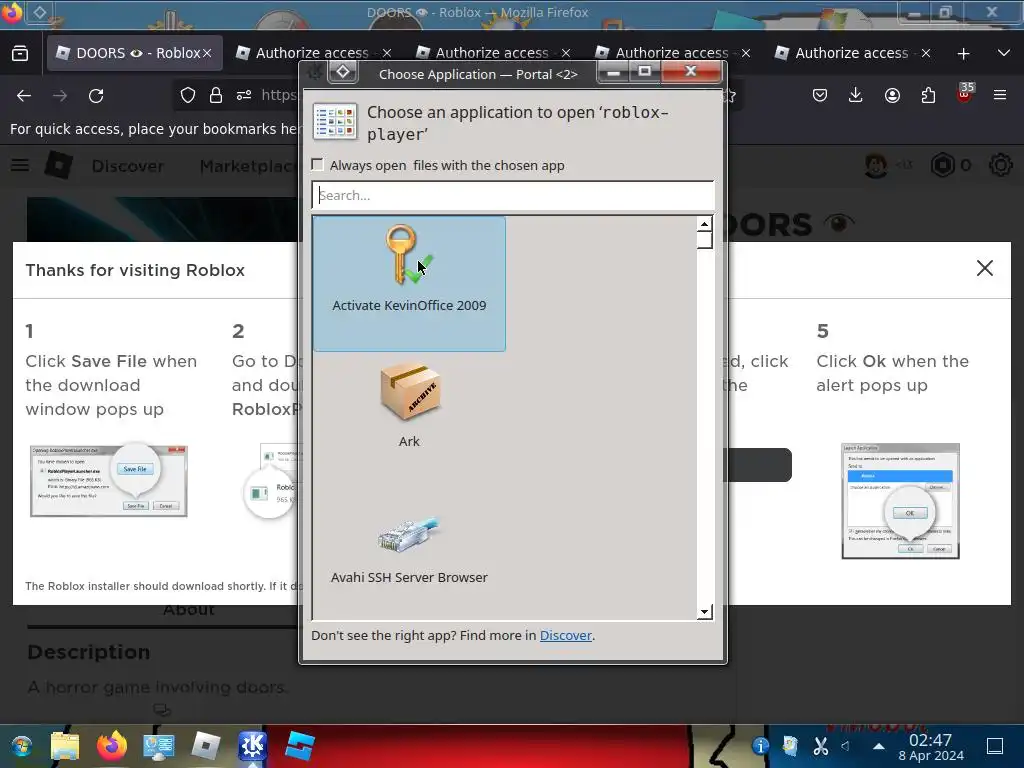Open Discover in Roblox navigation
1024x768 pixels.
tap(127, 166)
